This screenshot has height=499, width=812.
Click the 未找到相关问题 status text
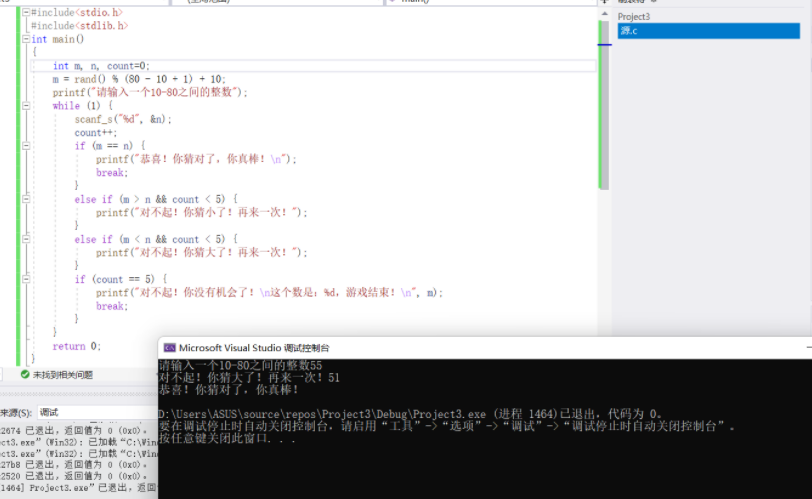tap(63, 375)
